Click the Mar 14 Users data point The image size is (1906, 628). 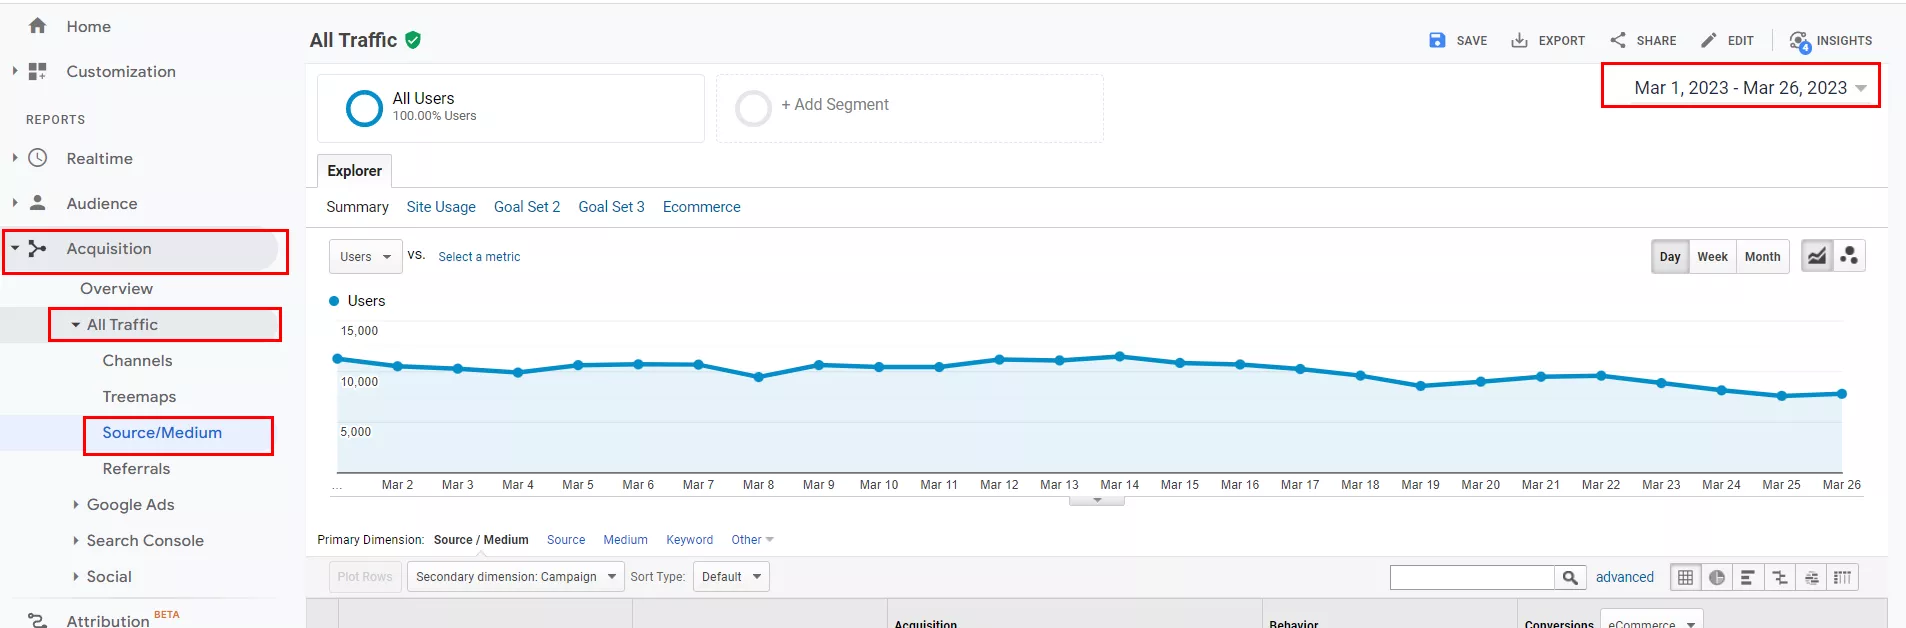coord(1120,356)
